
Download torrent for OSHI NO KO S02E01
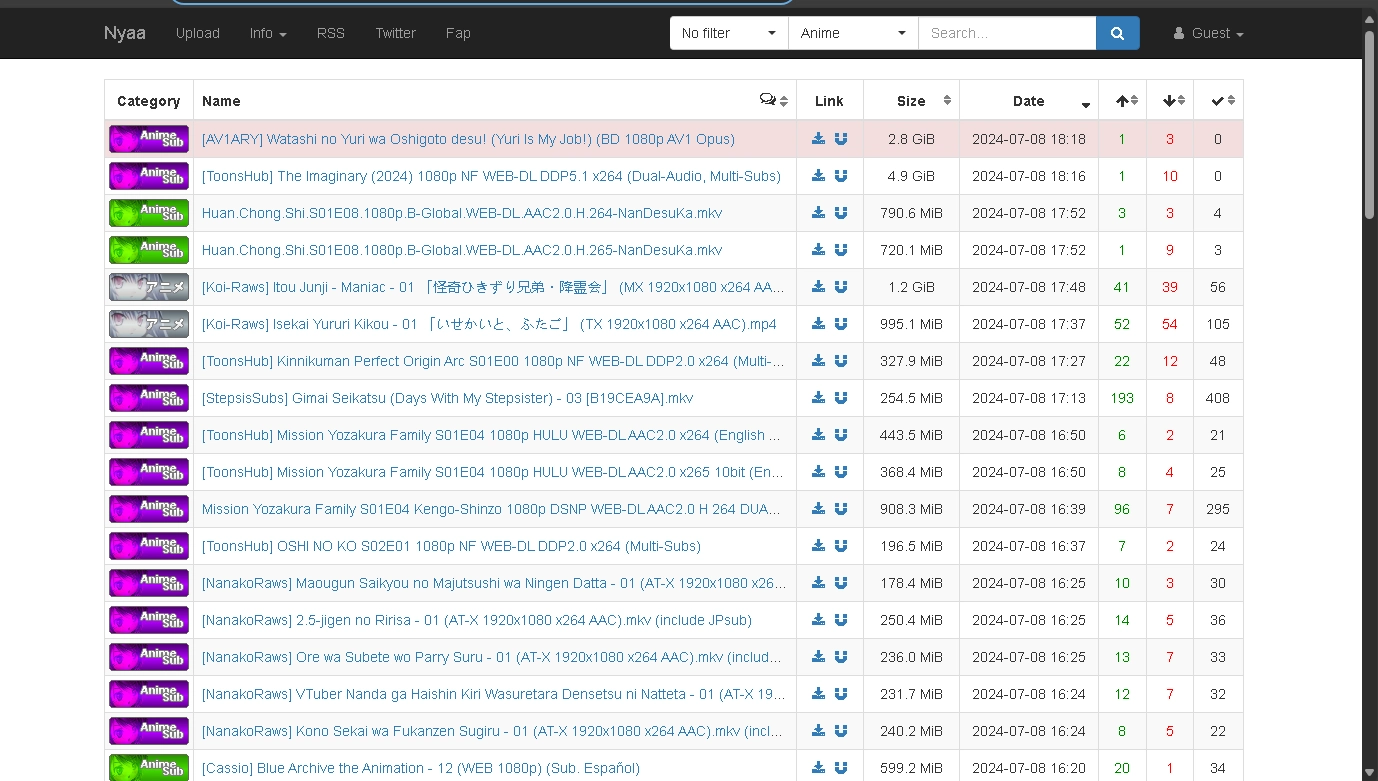click(x=818, y=546)
